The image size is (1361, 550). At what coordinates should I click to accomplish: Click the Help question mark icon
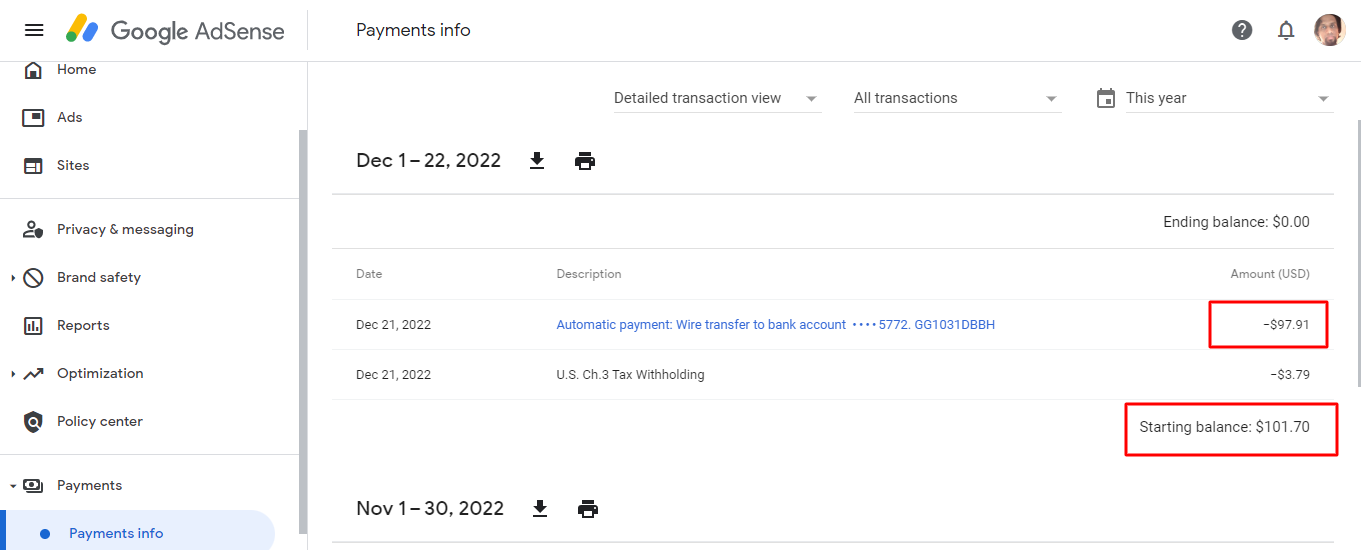pos(1242,30)
